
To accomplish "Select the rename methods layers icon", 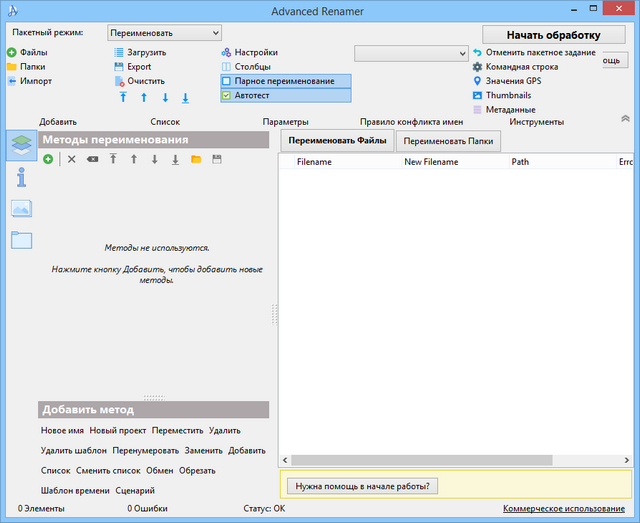I will point(21,146).
